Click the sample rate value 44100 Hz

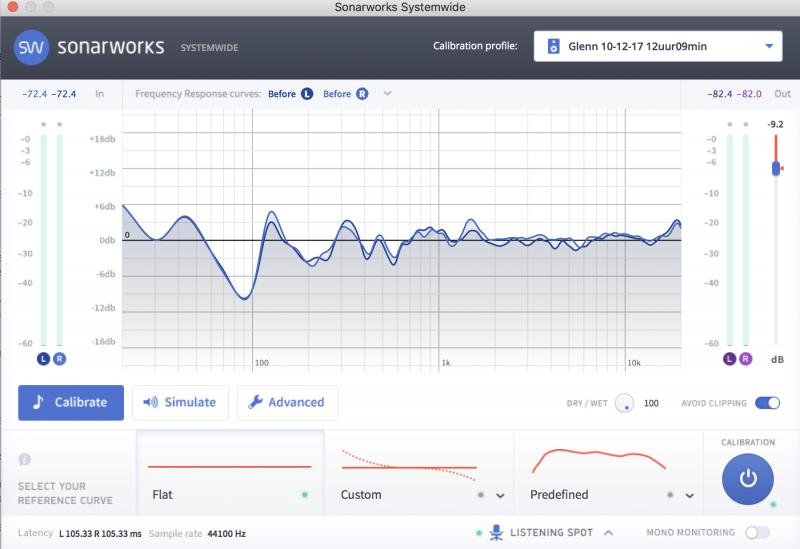pos(227,534)
